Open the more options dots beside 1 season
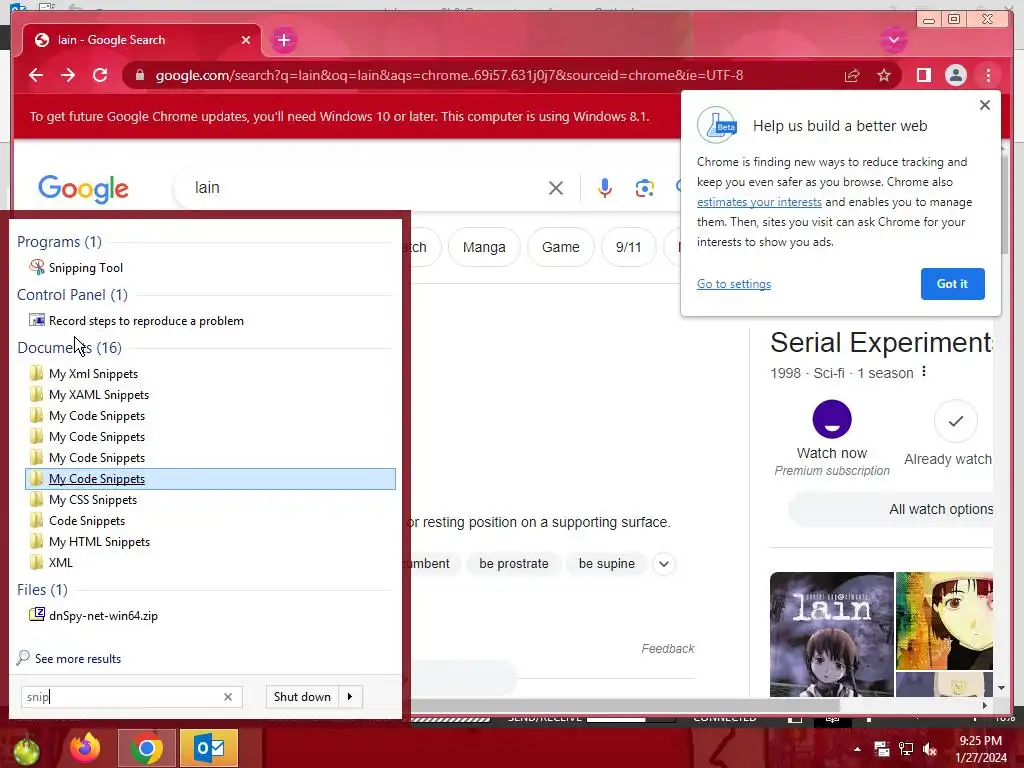 (x=923, y=372)
